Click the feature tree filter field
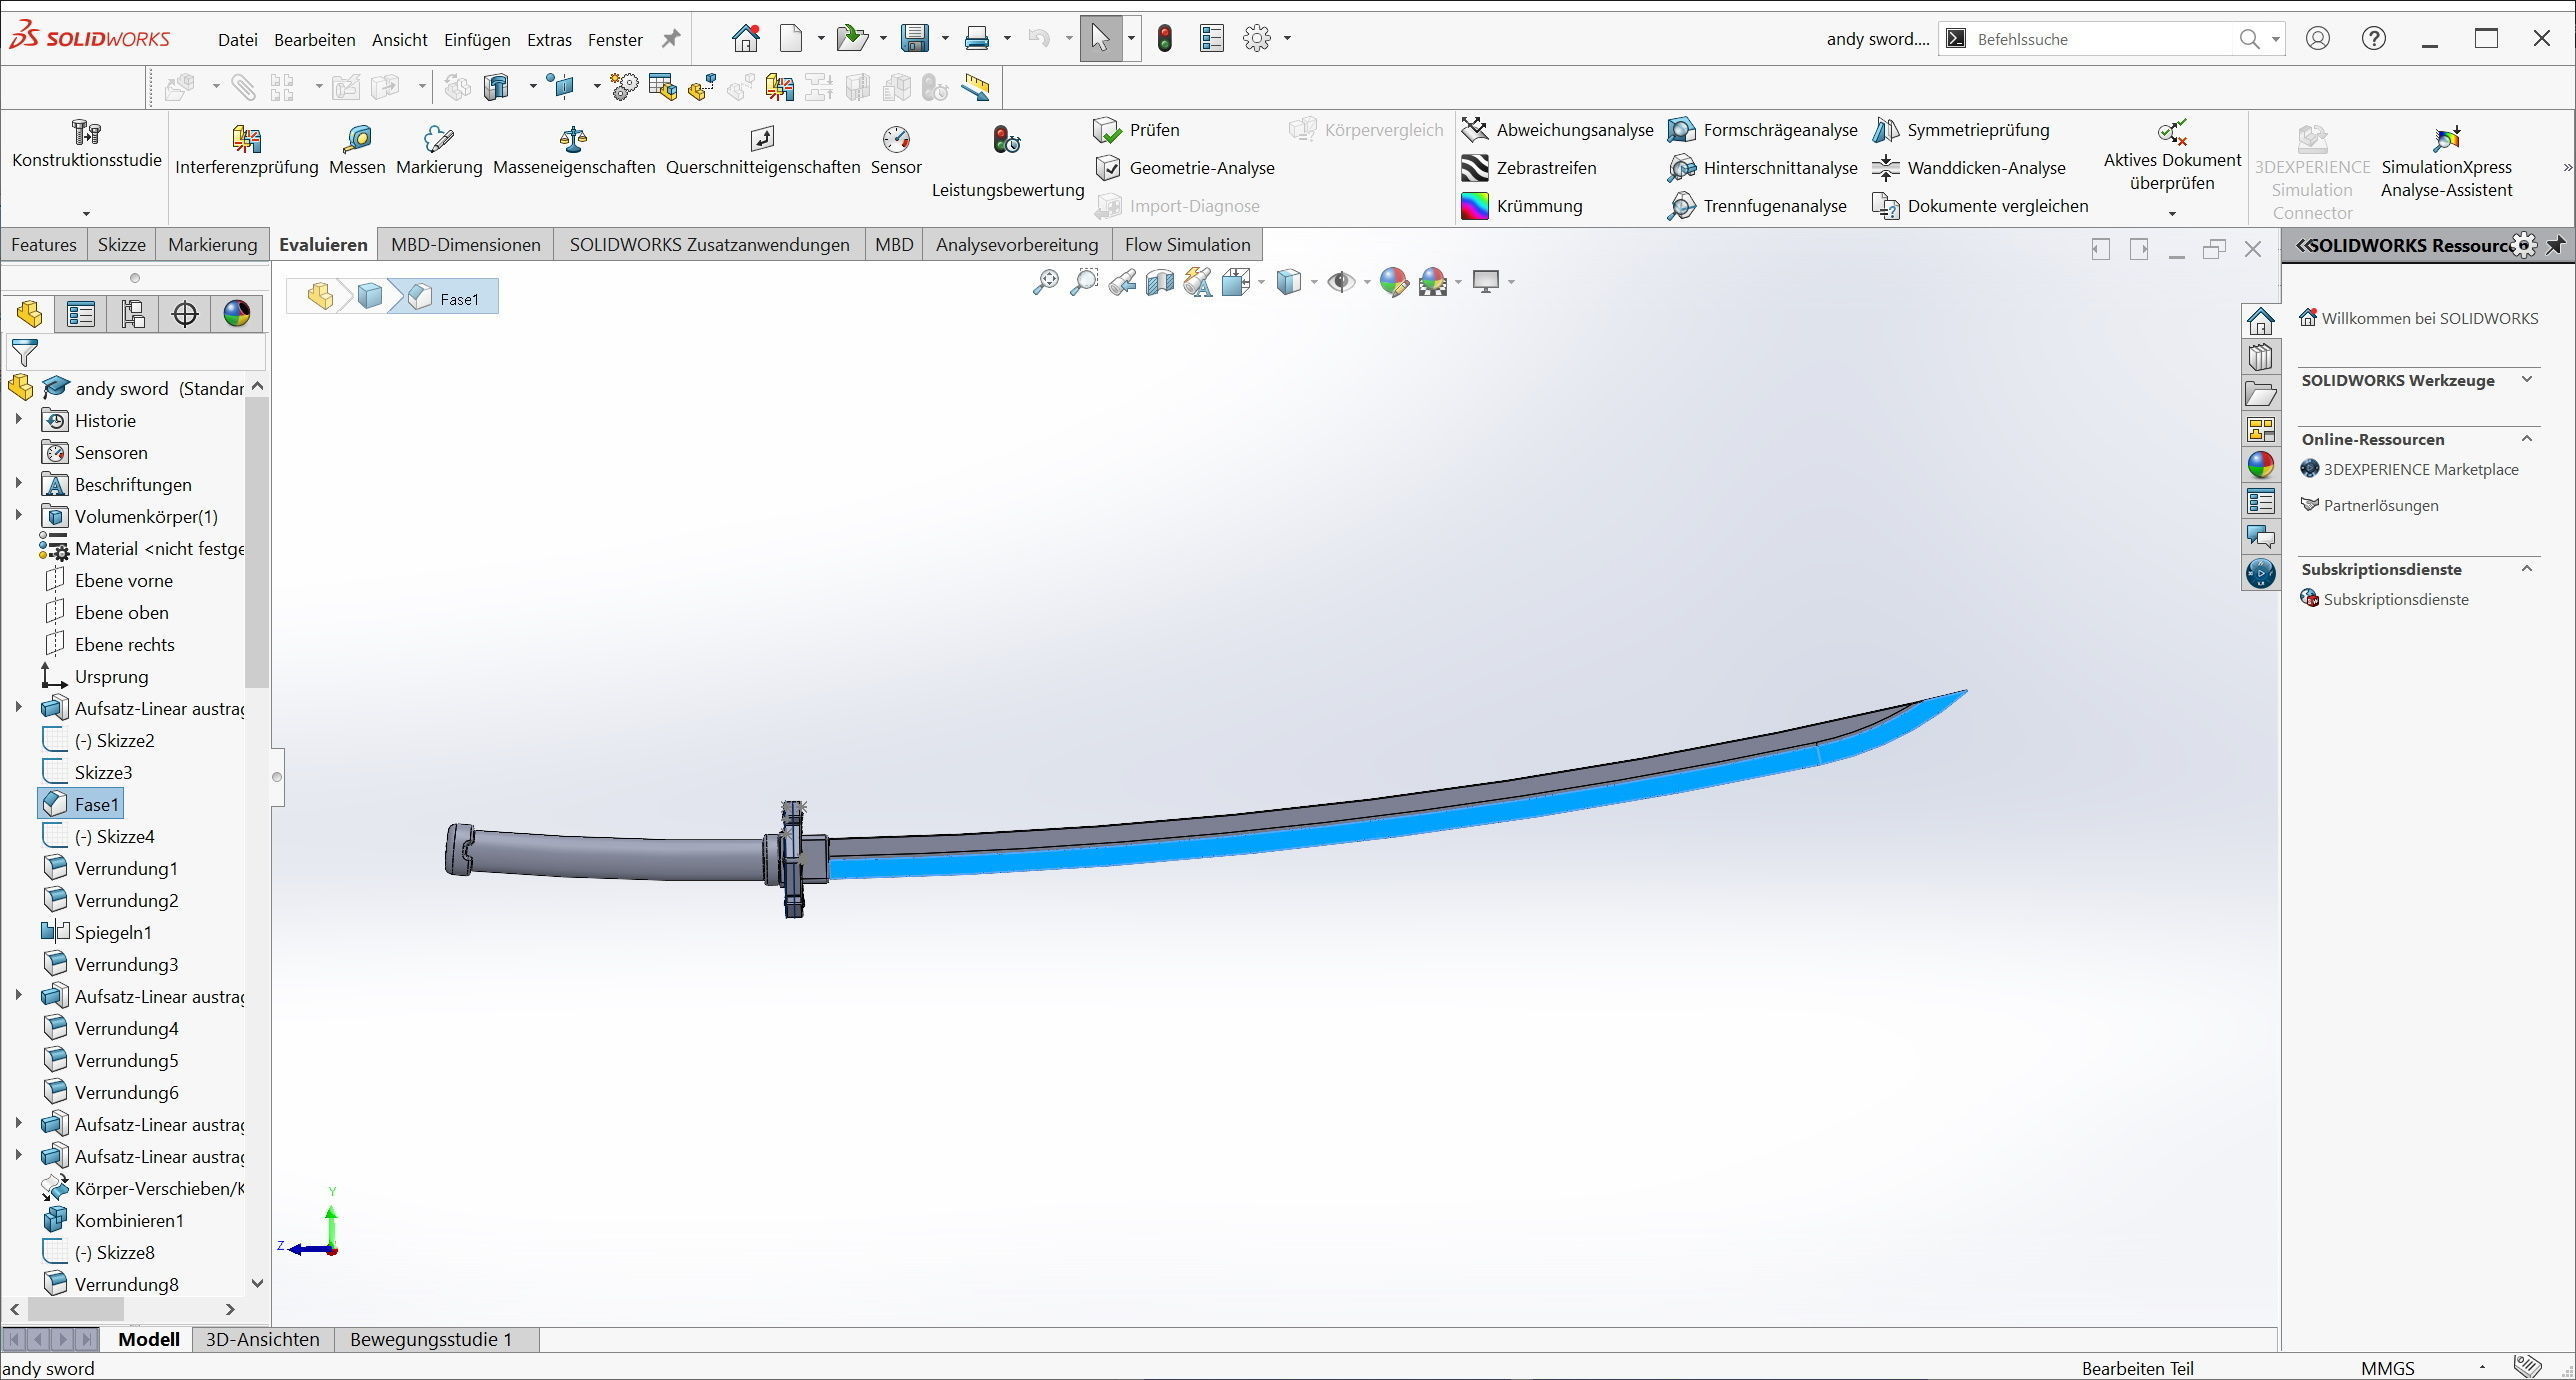 pyautogui.click(x=136, y=352)
